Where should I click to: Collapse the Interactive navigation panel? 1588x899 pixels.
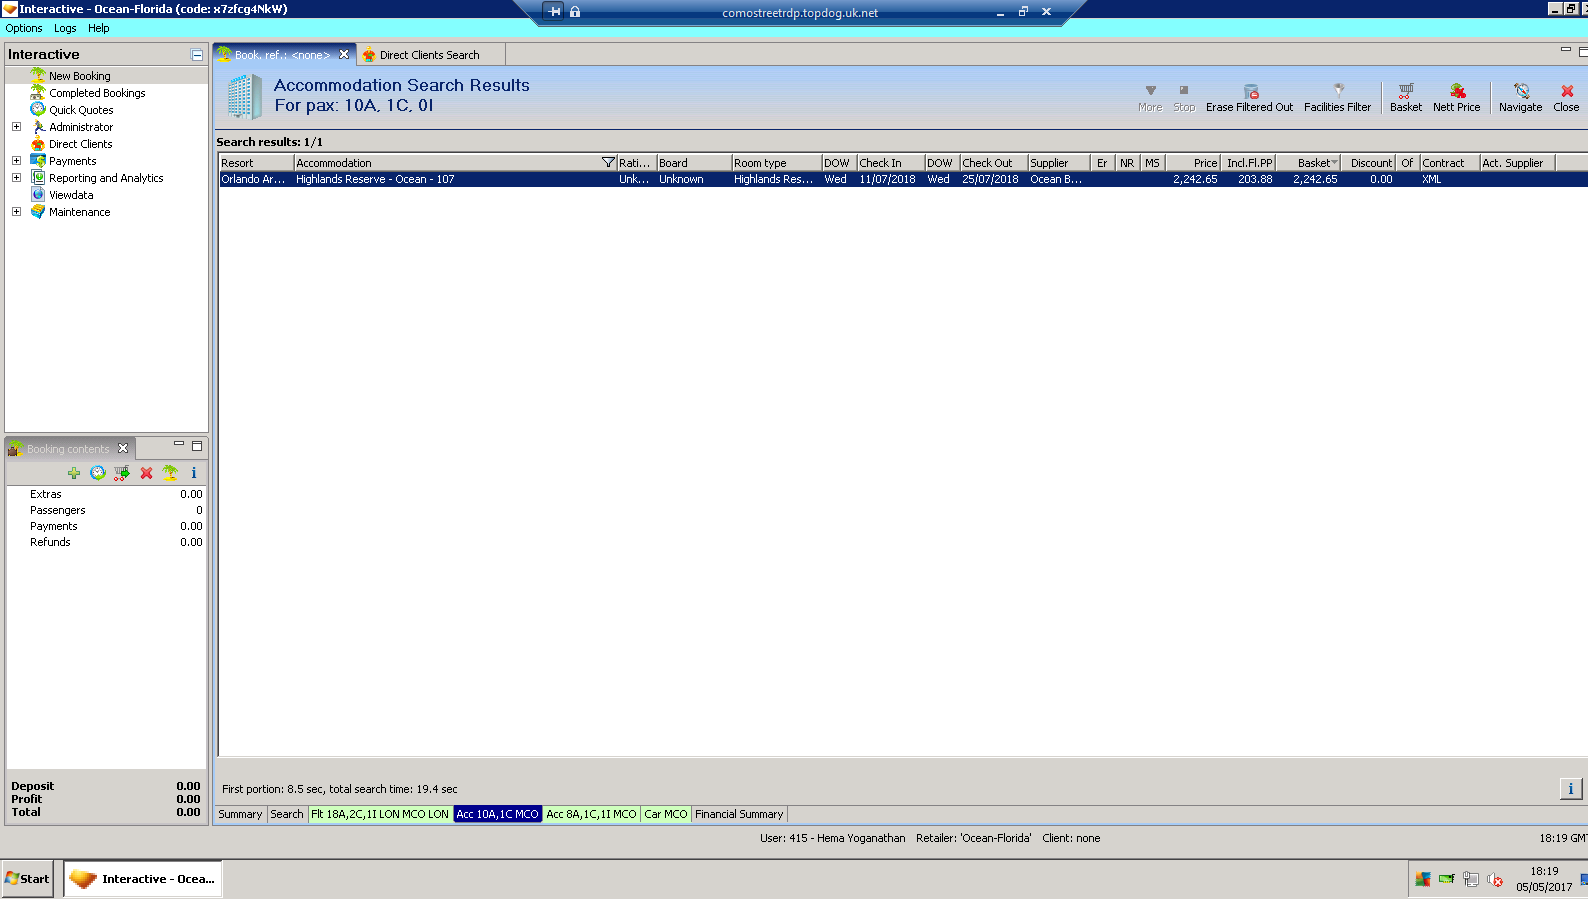[x=197, y=55]
